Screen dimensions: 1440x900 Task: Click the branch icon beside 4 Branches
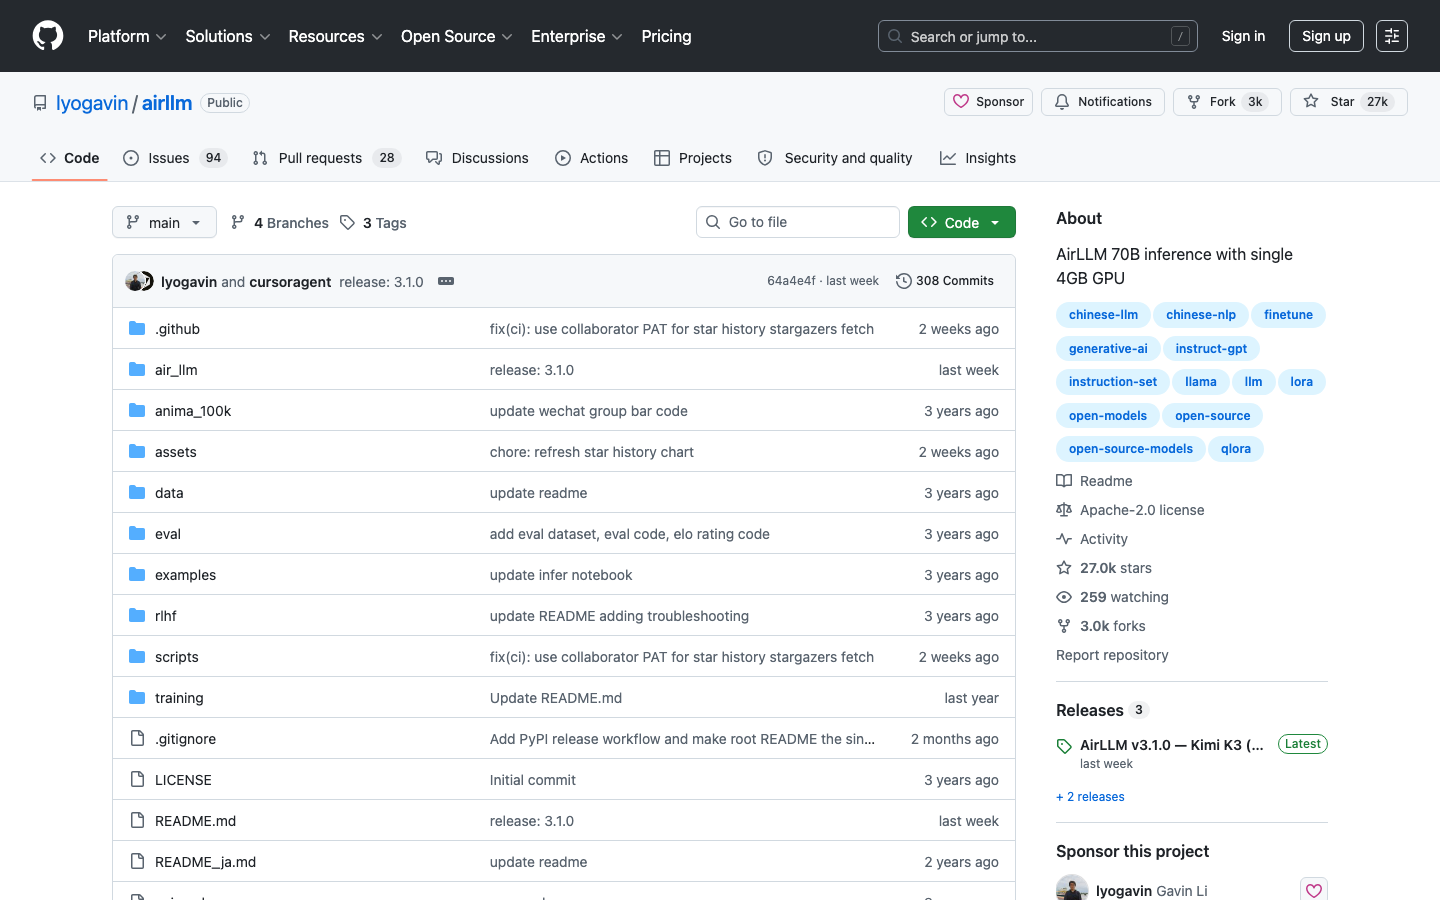[238, 222]
